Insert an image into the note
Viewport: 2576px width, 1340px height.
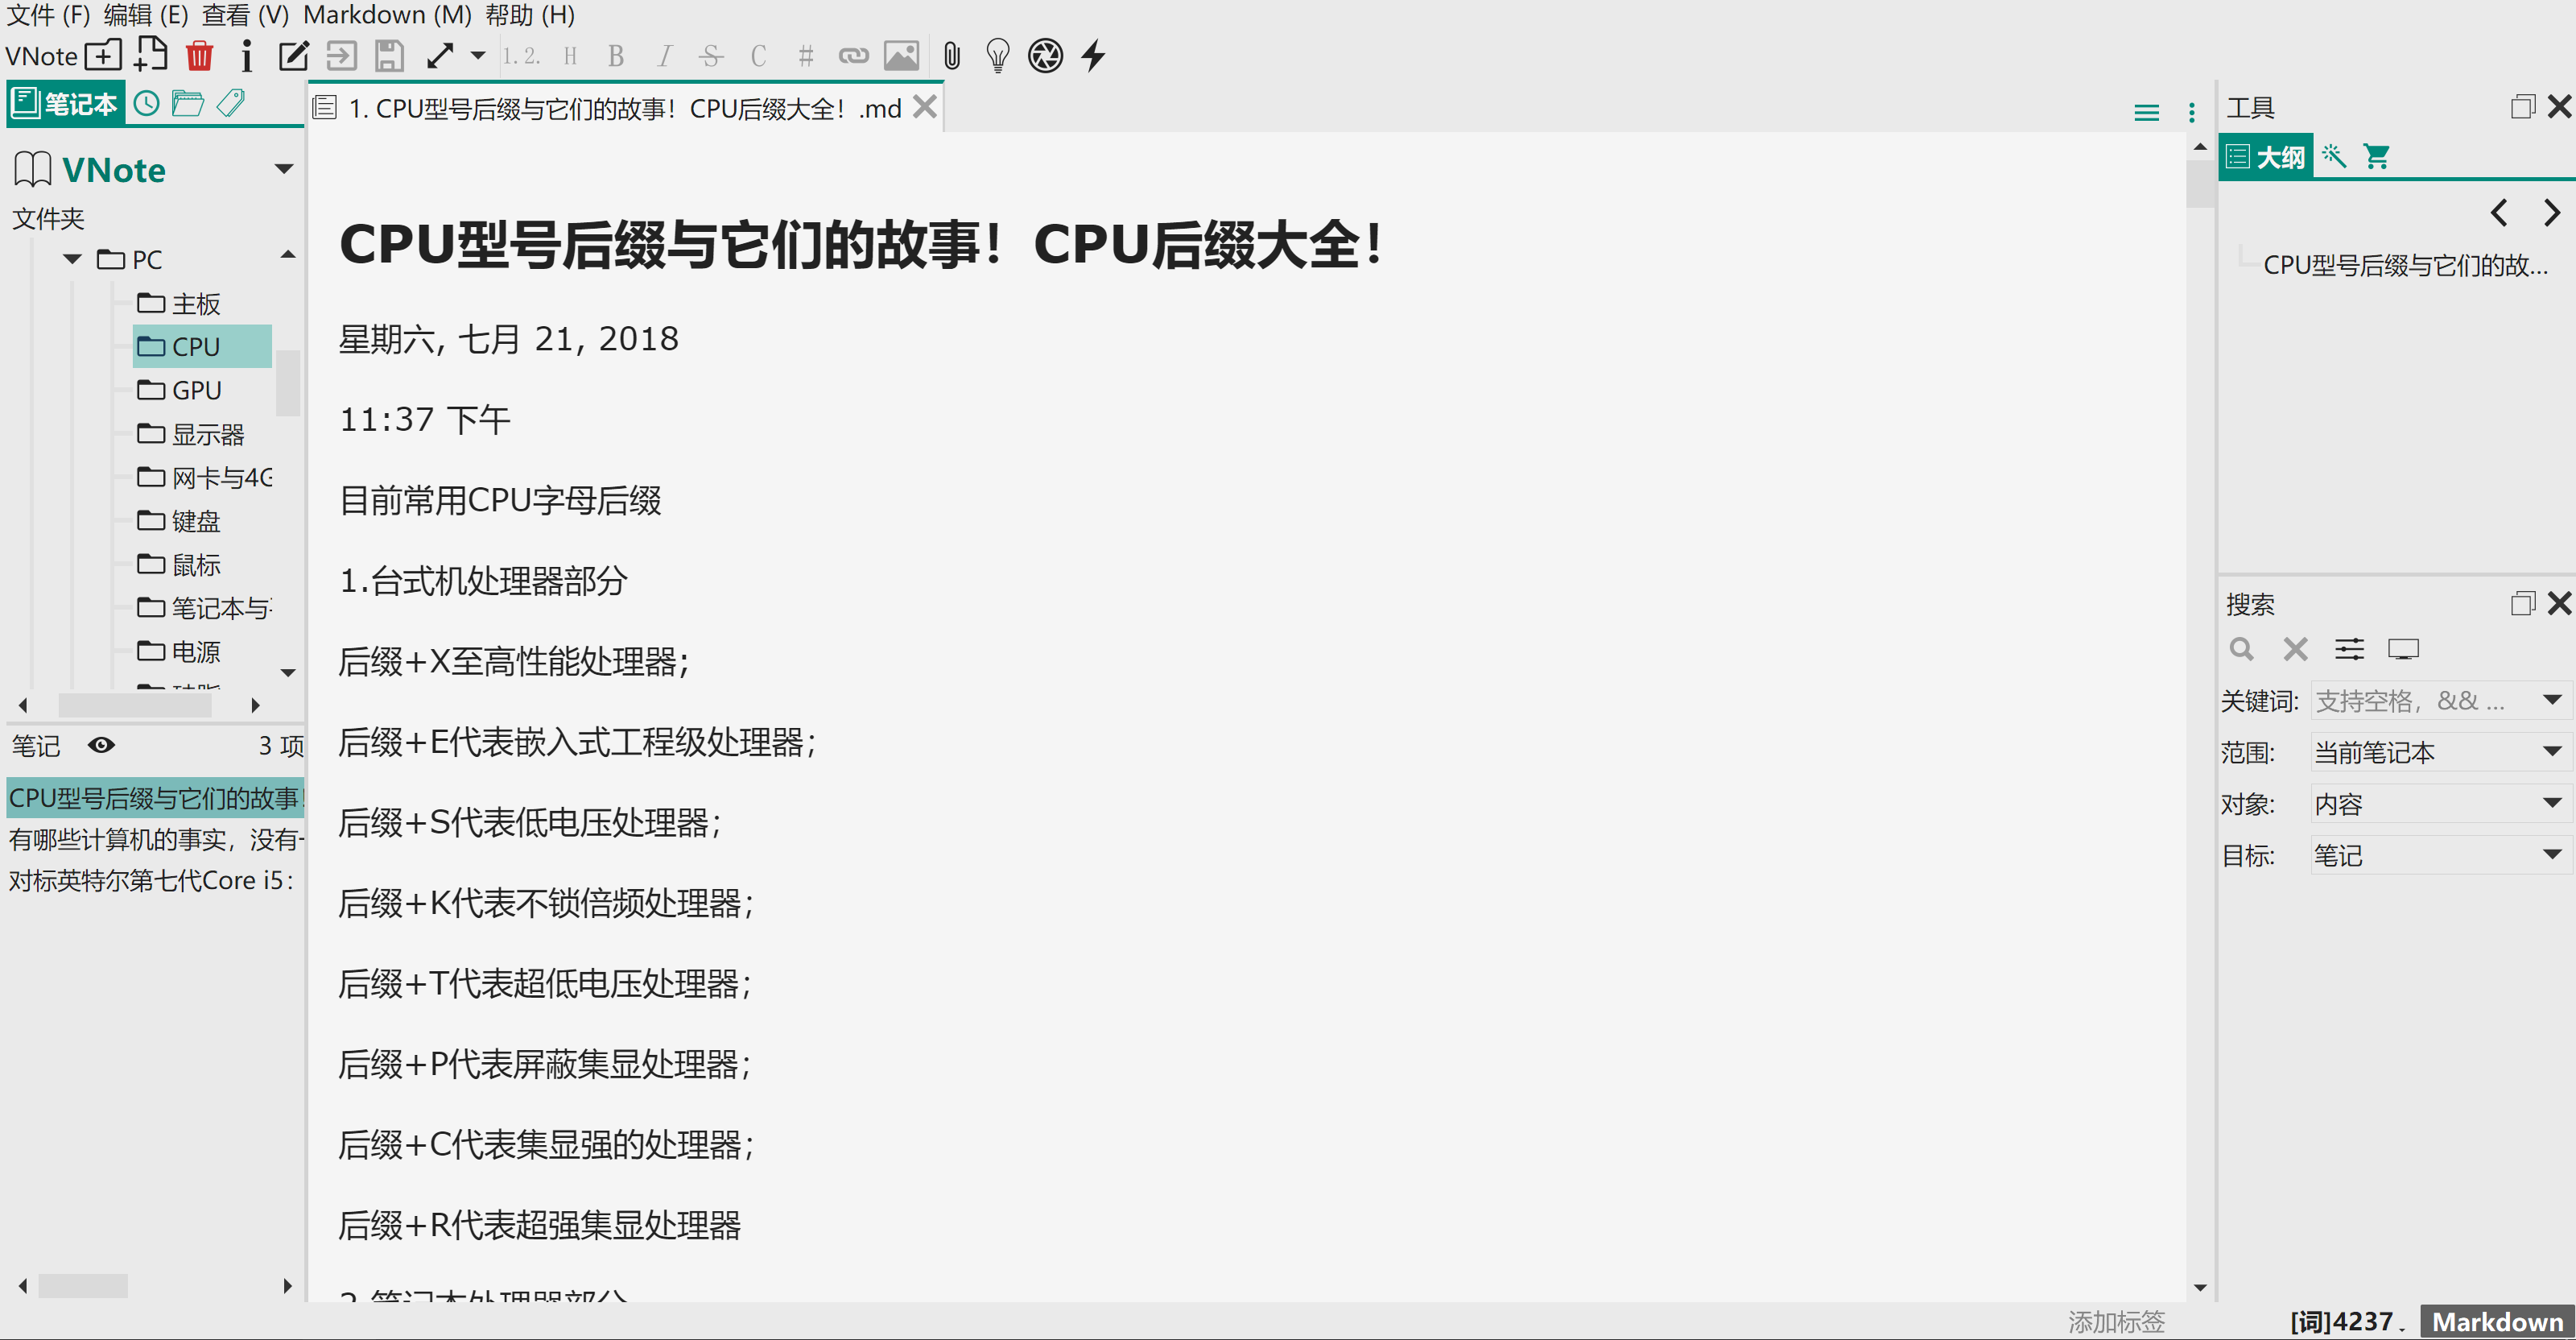901,56
